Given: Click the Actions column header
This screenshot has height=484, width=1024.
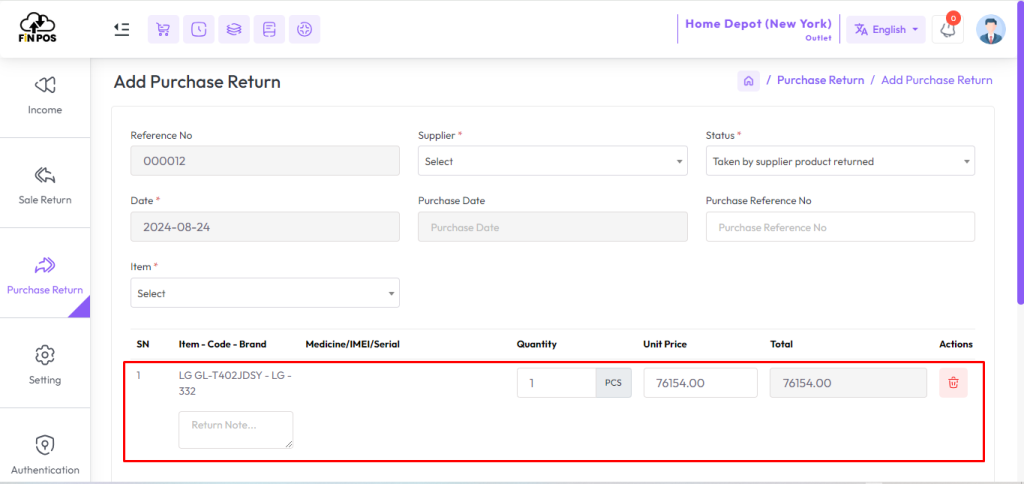Looking at the screenshot, I should tap(956, 344).
